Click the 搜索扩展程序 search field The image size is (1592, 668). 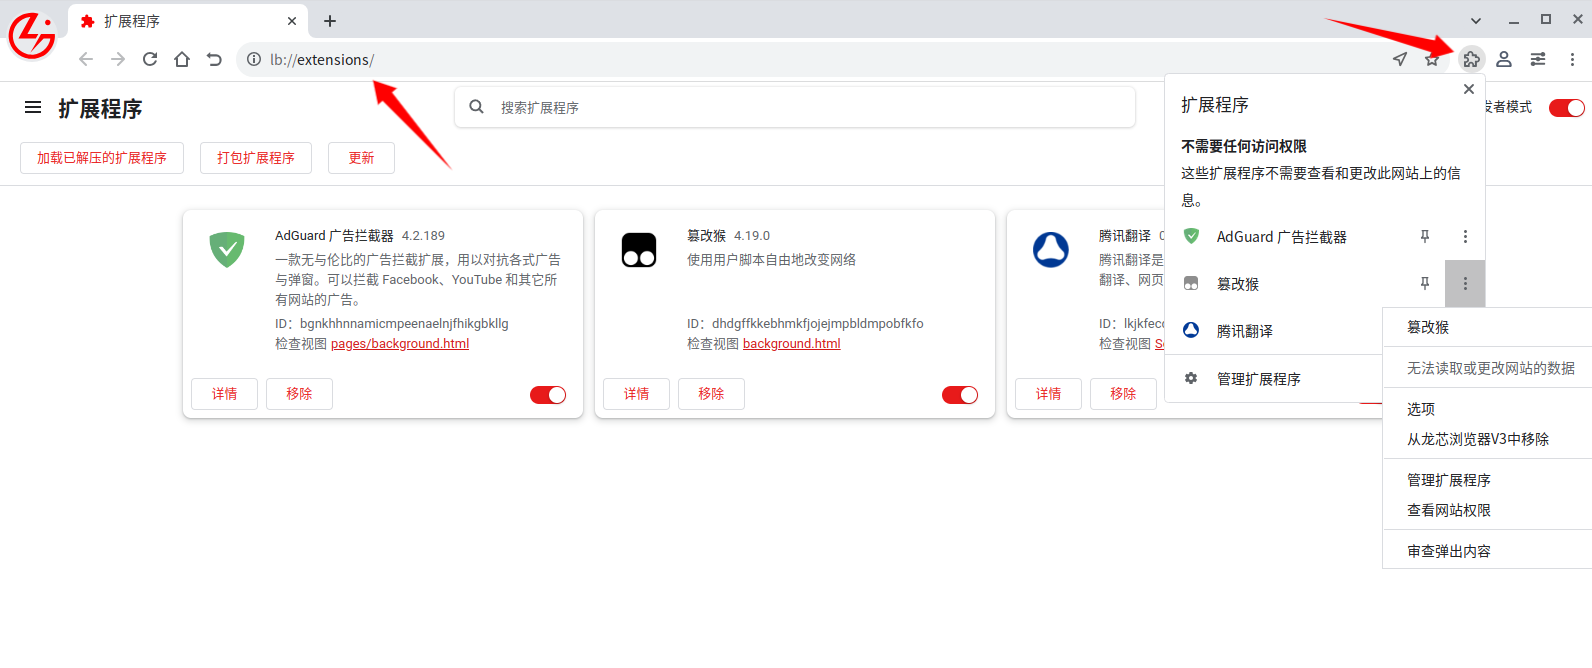coord(795,107)
